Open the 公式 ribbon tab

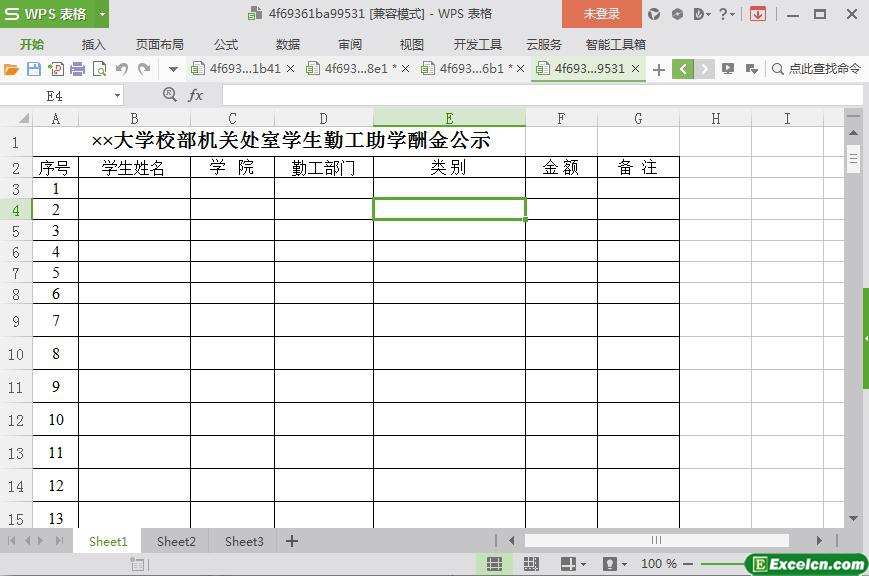[226, 44]
